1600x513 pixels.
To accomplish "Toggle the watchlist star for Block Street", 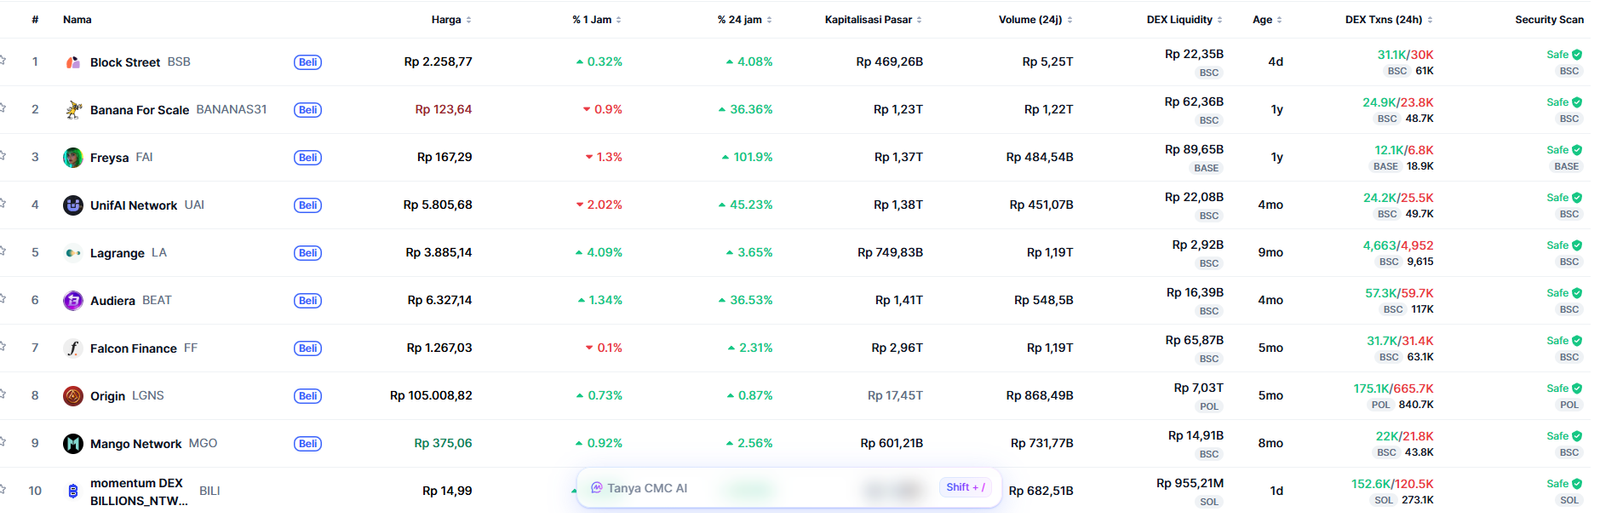I will (x=3, y=61).
